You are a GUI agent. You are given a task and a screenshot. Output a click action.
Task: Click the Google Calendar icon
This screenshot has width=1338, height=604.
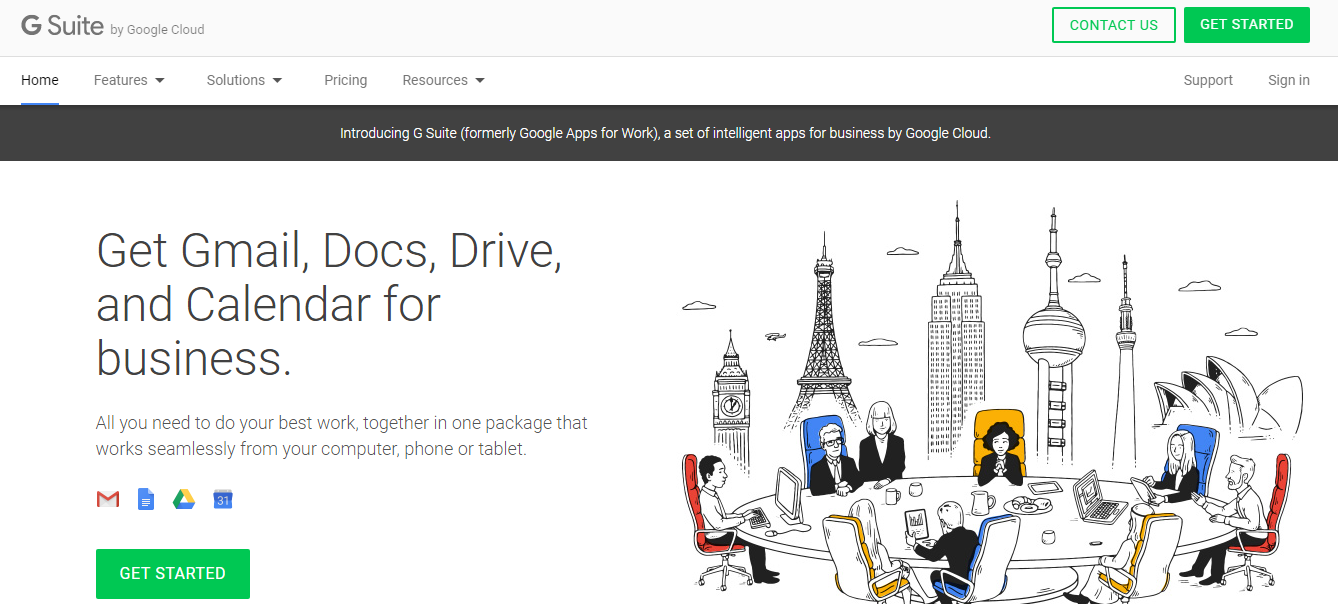click(223, 499)
